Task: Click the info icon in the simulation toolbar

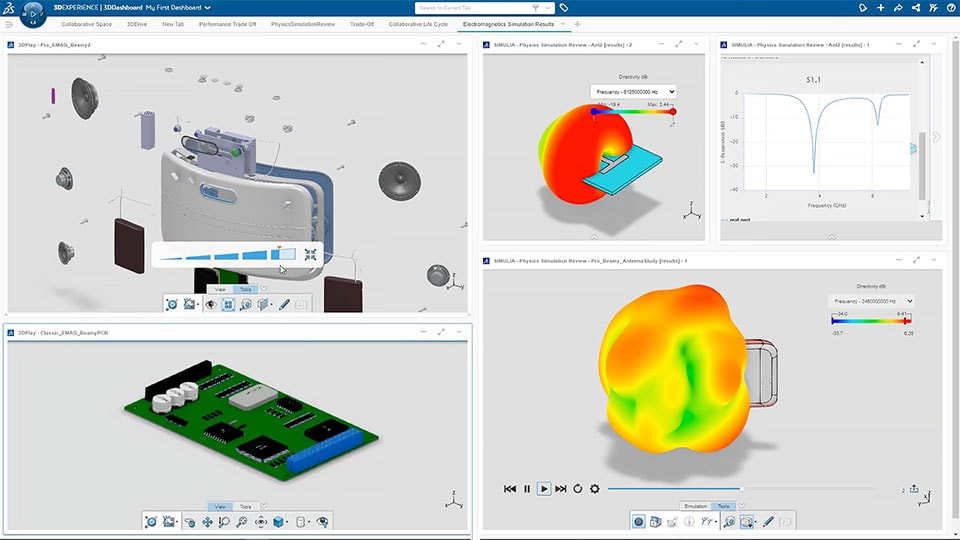Action: [689, 521]
